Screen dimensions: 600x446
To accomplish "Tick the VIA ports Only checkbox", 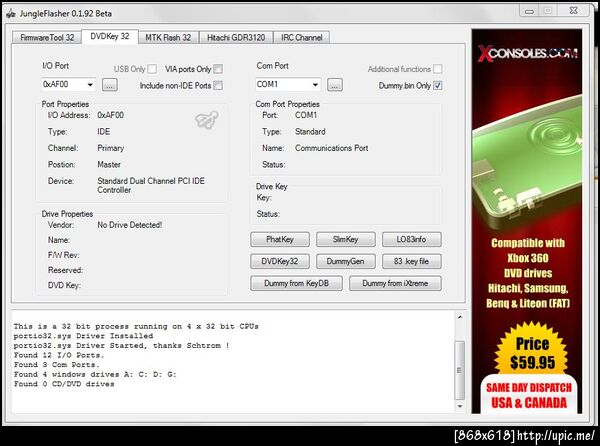I will (218, 69).
